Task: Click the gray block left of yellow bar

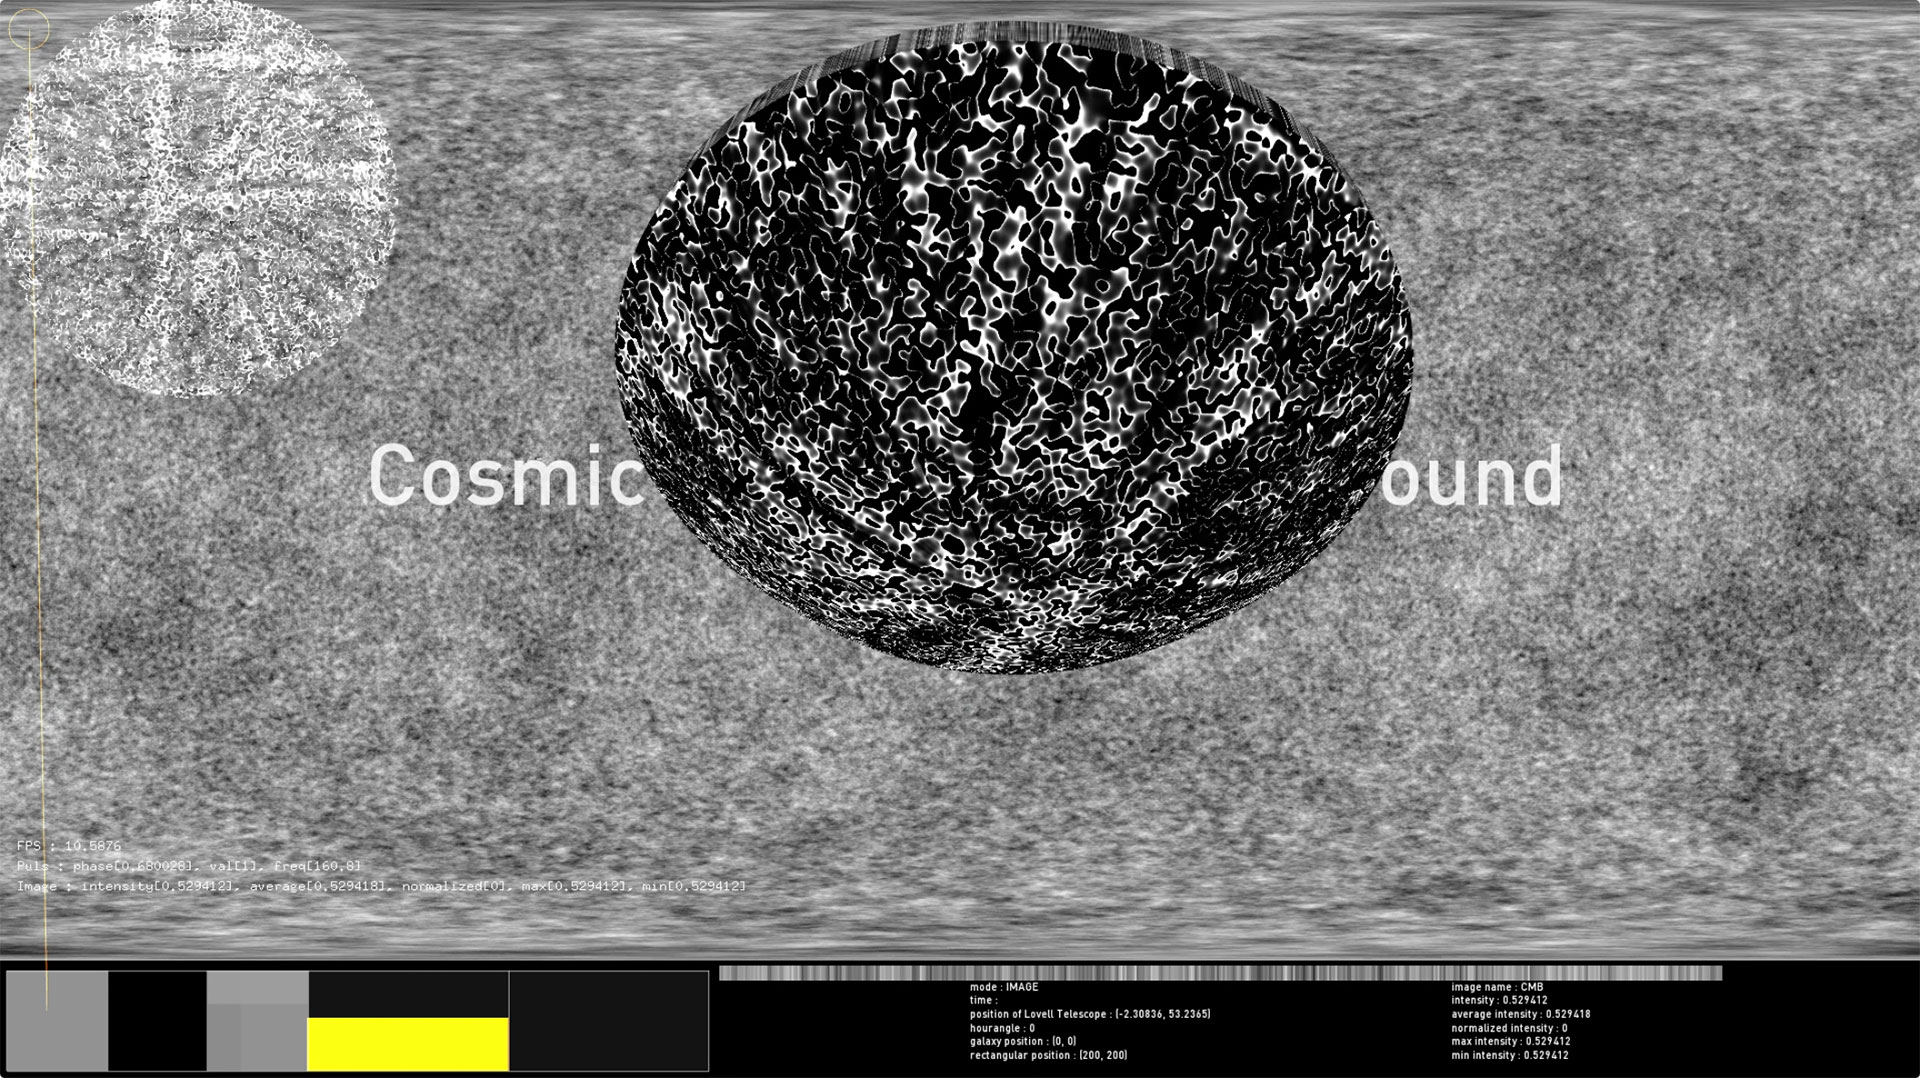Action: tap(257, 1021)
